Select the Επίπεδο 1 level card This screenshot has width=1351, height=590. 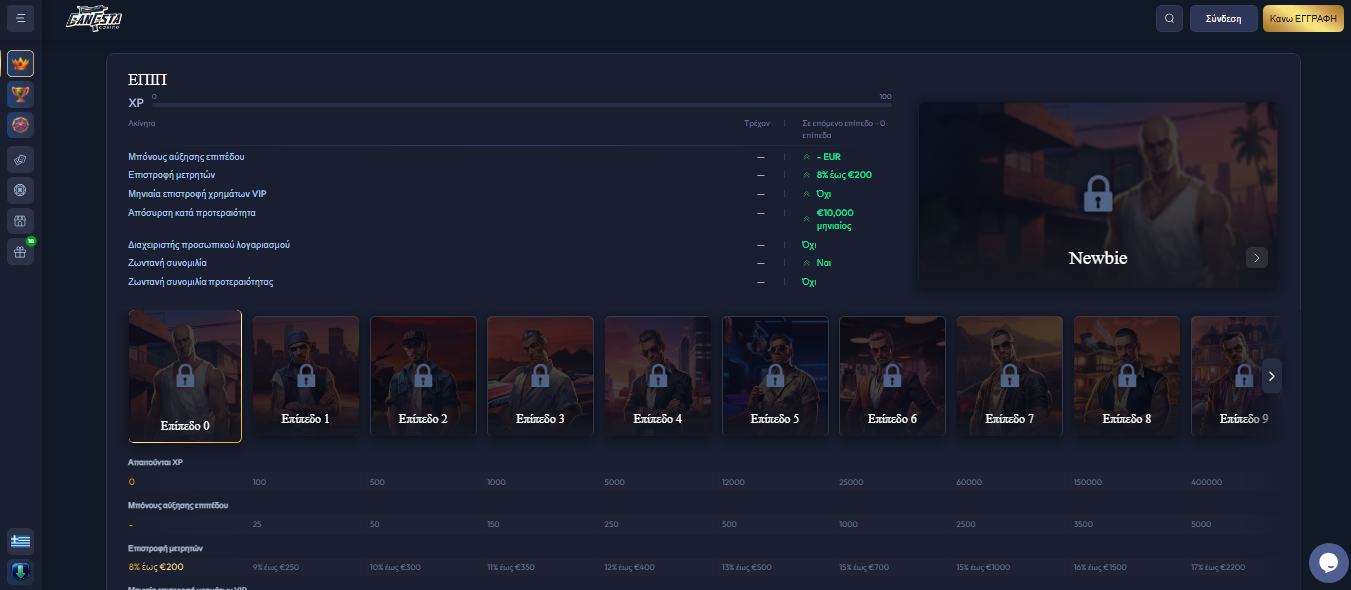[x=305, y=376]
